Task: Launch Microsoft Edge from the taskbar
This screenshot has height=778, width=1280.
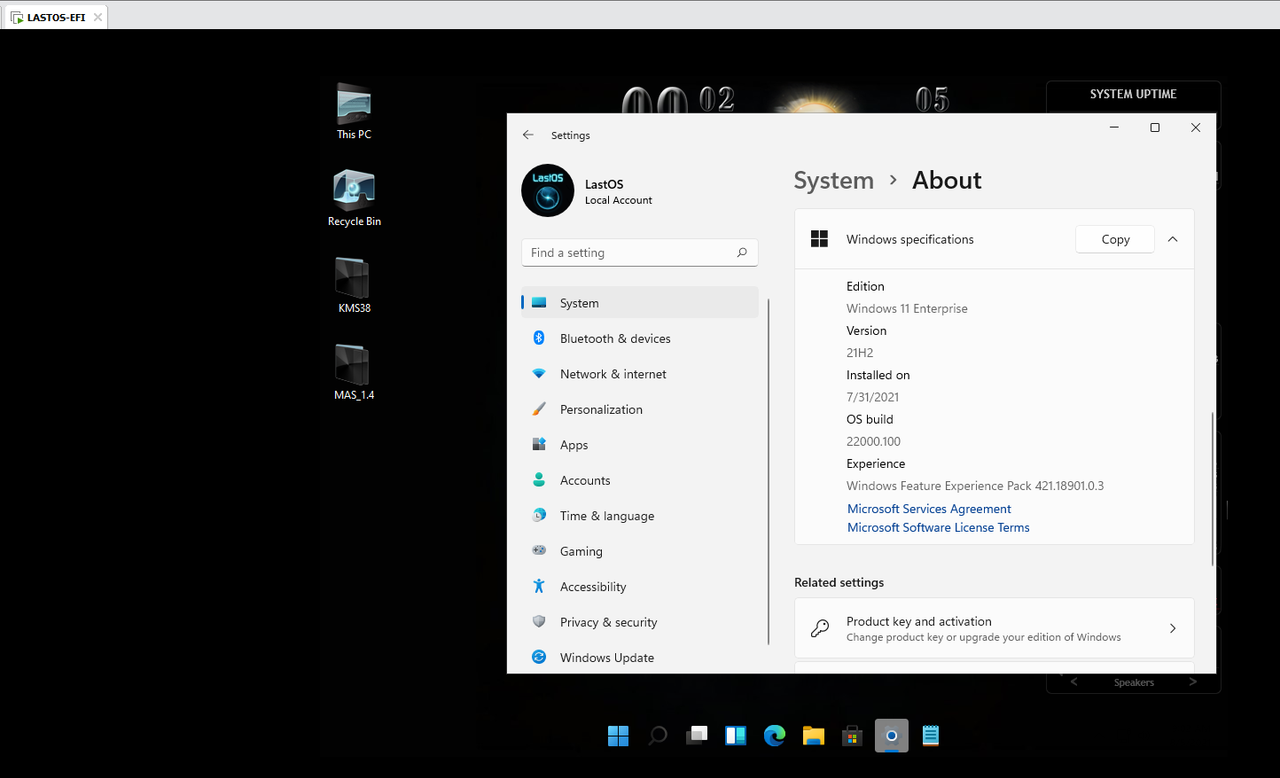Action: [x=775, y=736]
